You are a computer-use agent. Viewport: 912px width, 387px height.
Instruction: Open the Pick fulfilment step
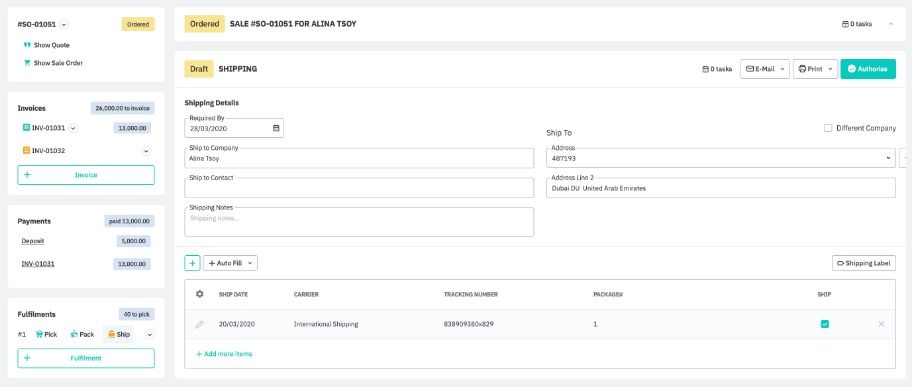(x=46, y=335)
